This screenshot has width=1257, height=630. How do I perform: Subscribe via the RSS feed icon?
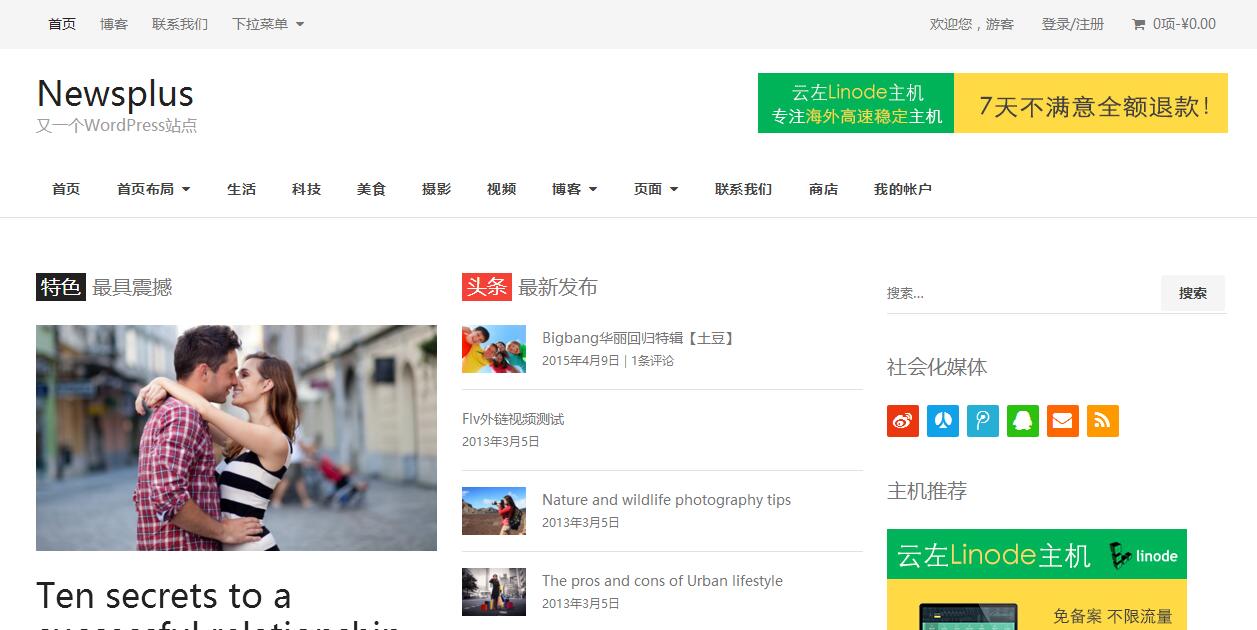click(x=1103, y=421)
